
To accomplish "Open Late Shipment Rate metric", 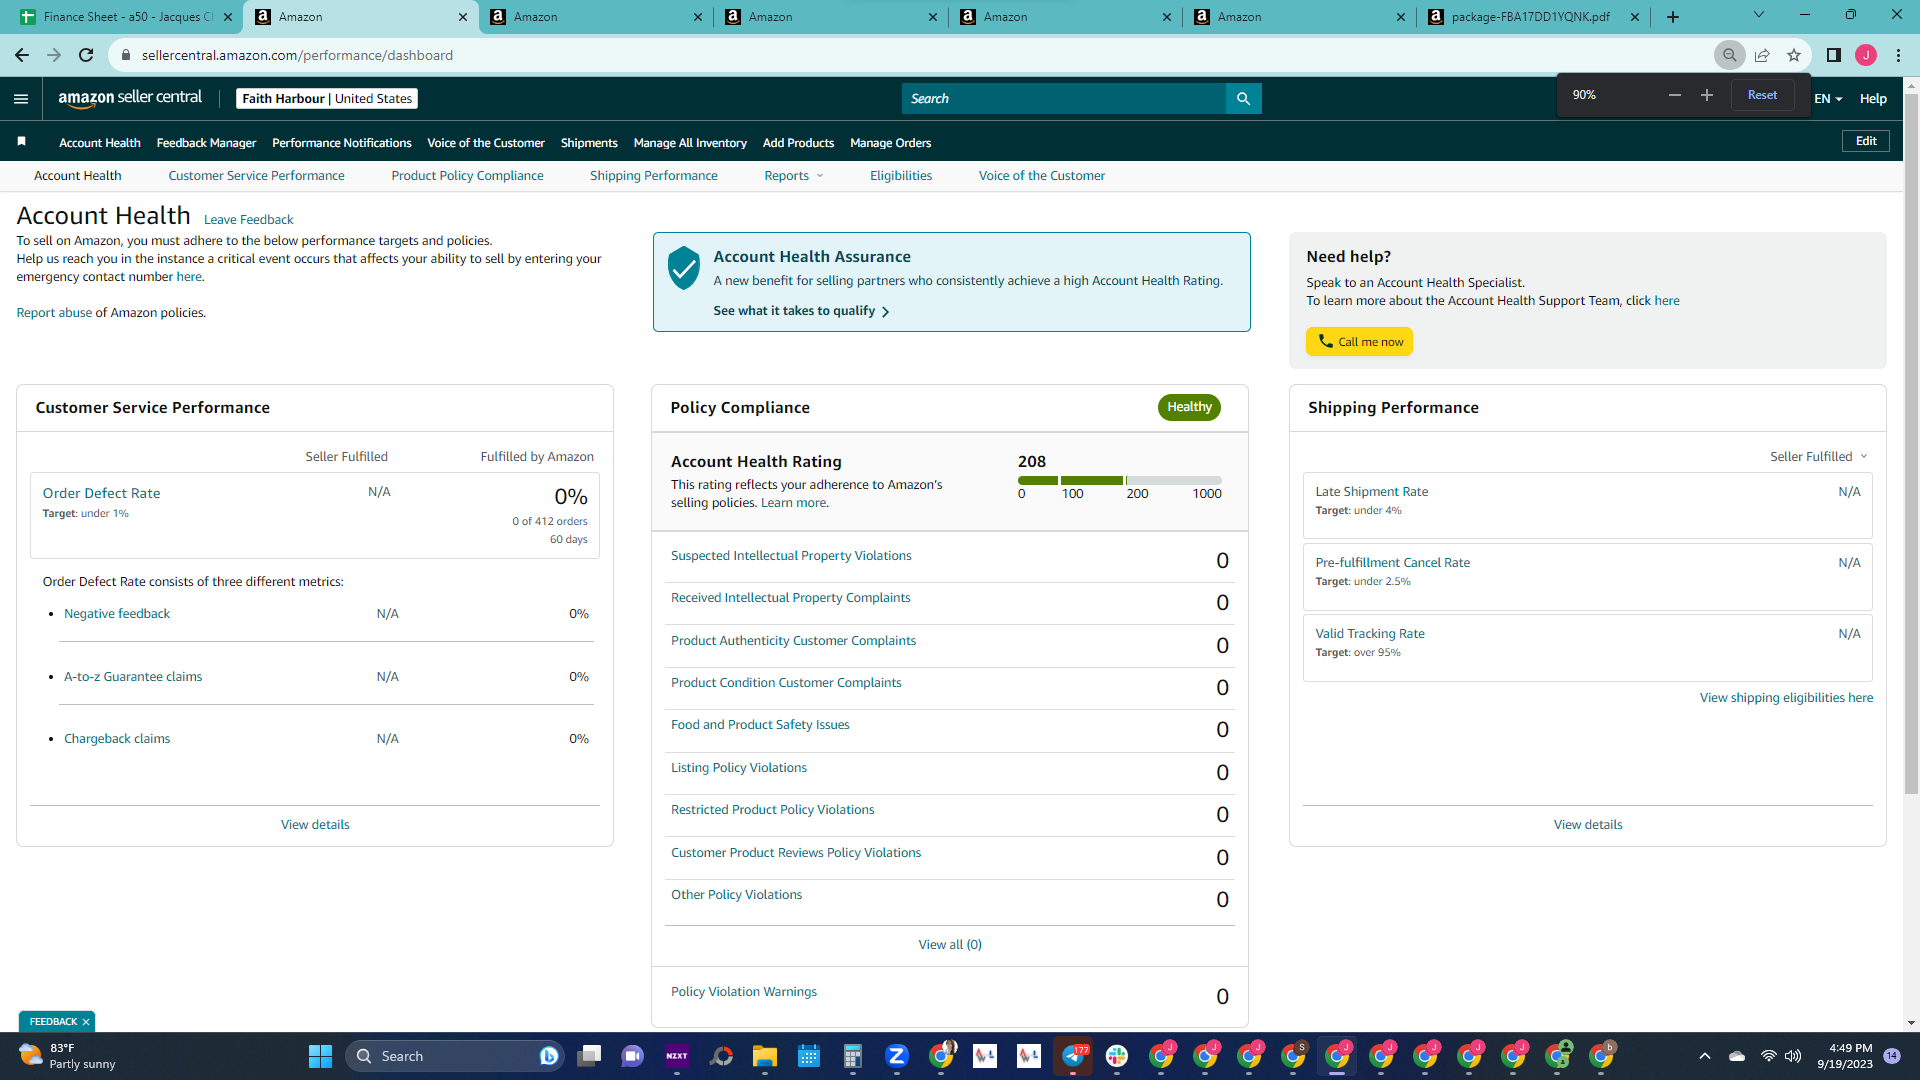I will point(1371,492).
